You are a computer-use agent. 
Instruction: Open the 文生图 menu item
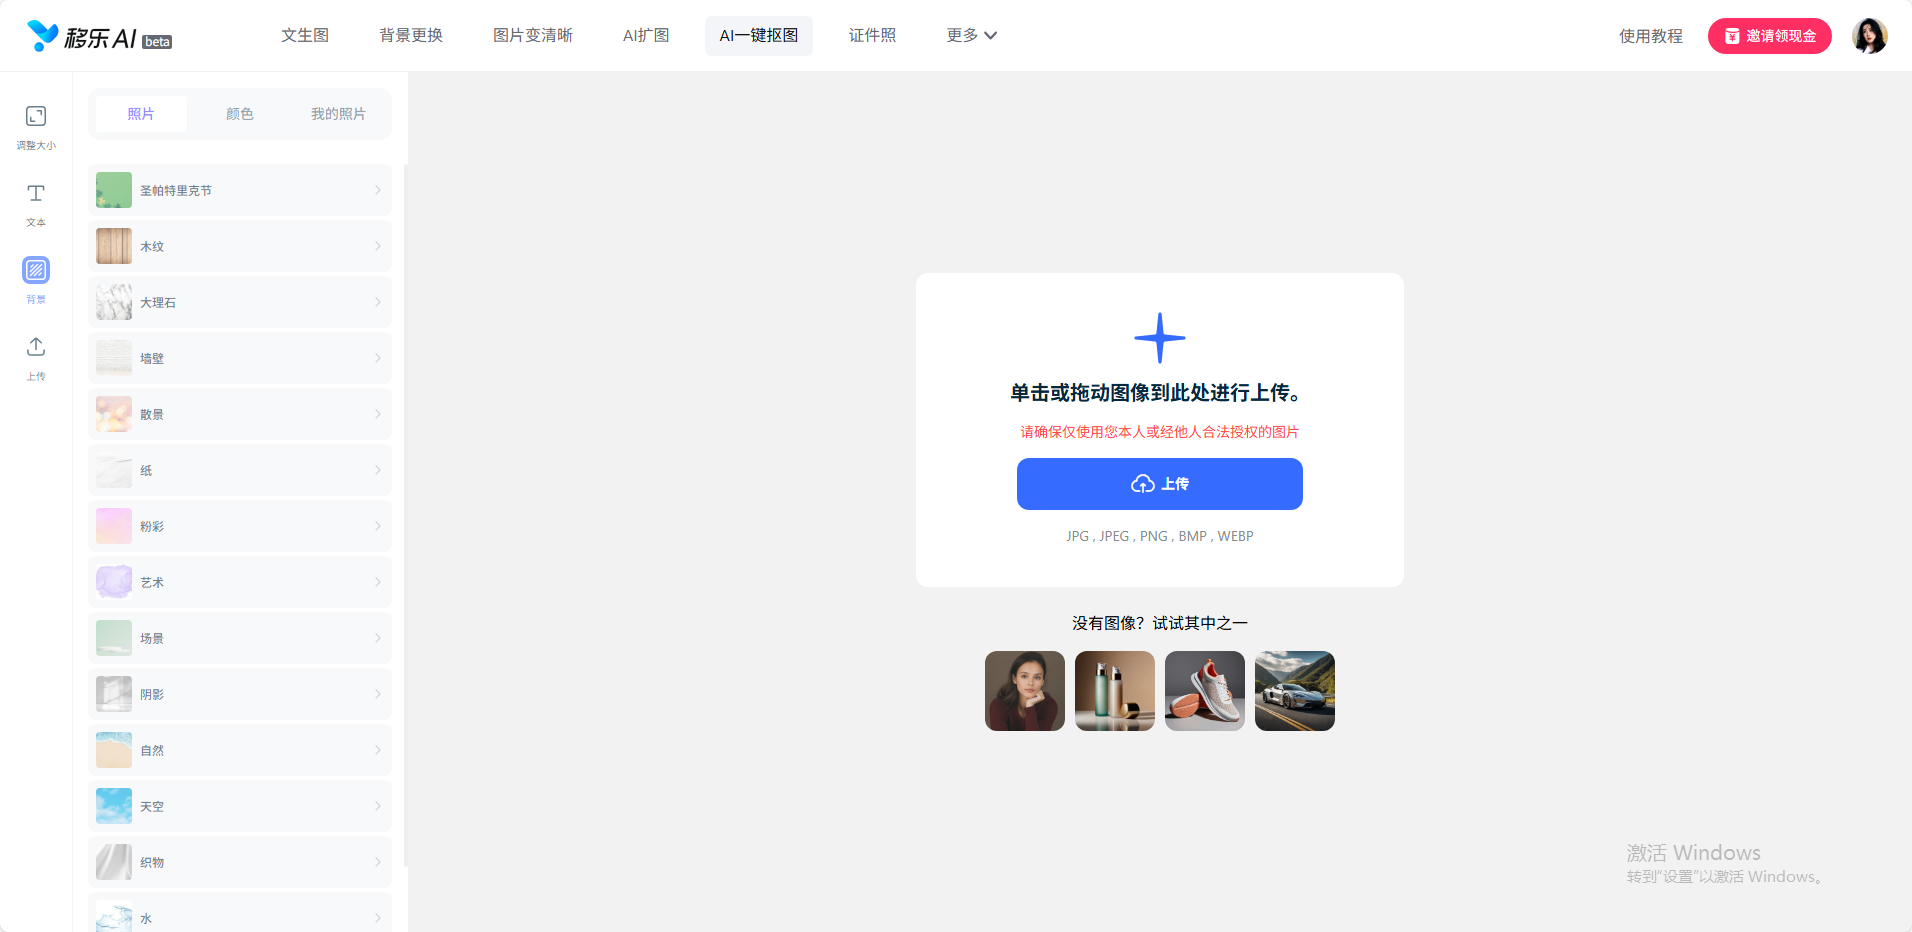[305, 36]
